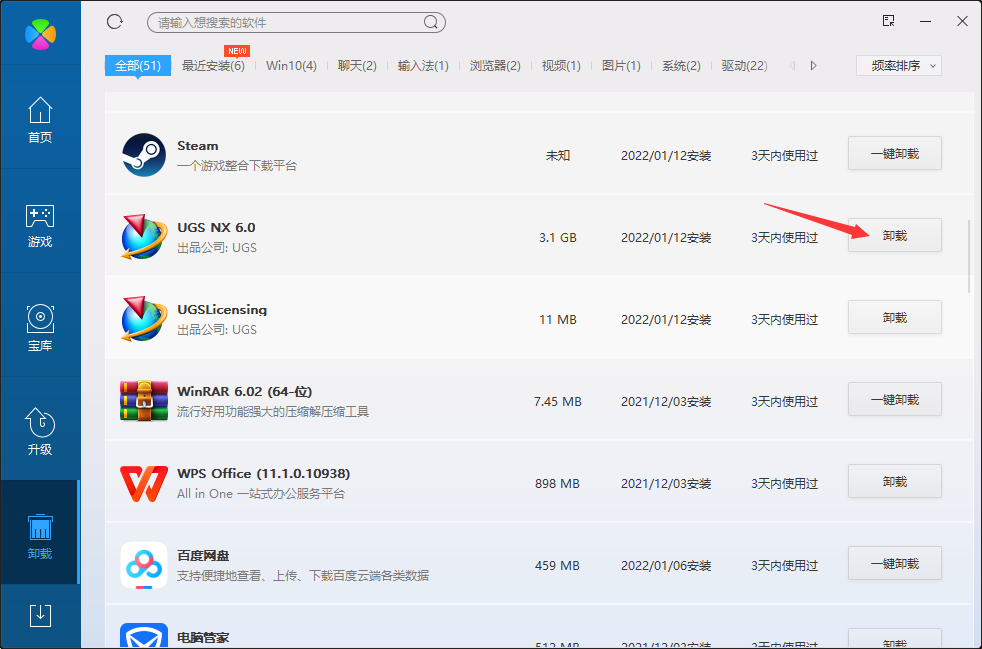
Task: Open the 频率排序 sort dropdown
Action: (899, 66)
